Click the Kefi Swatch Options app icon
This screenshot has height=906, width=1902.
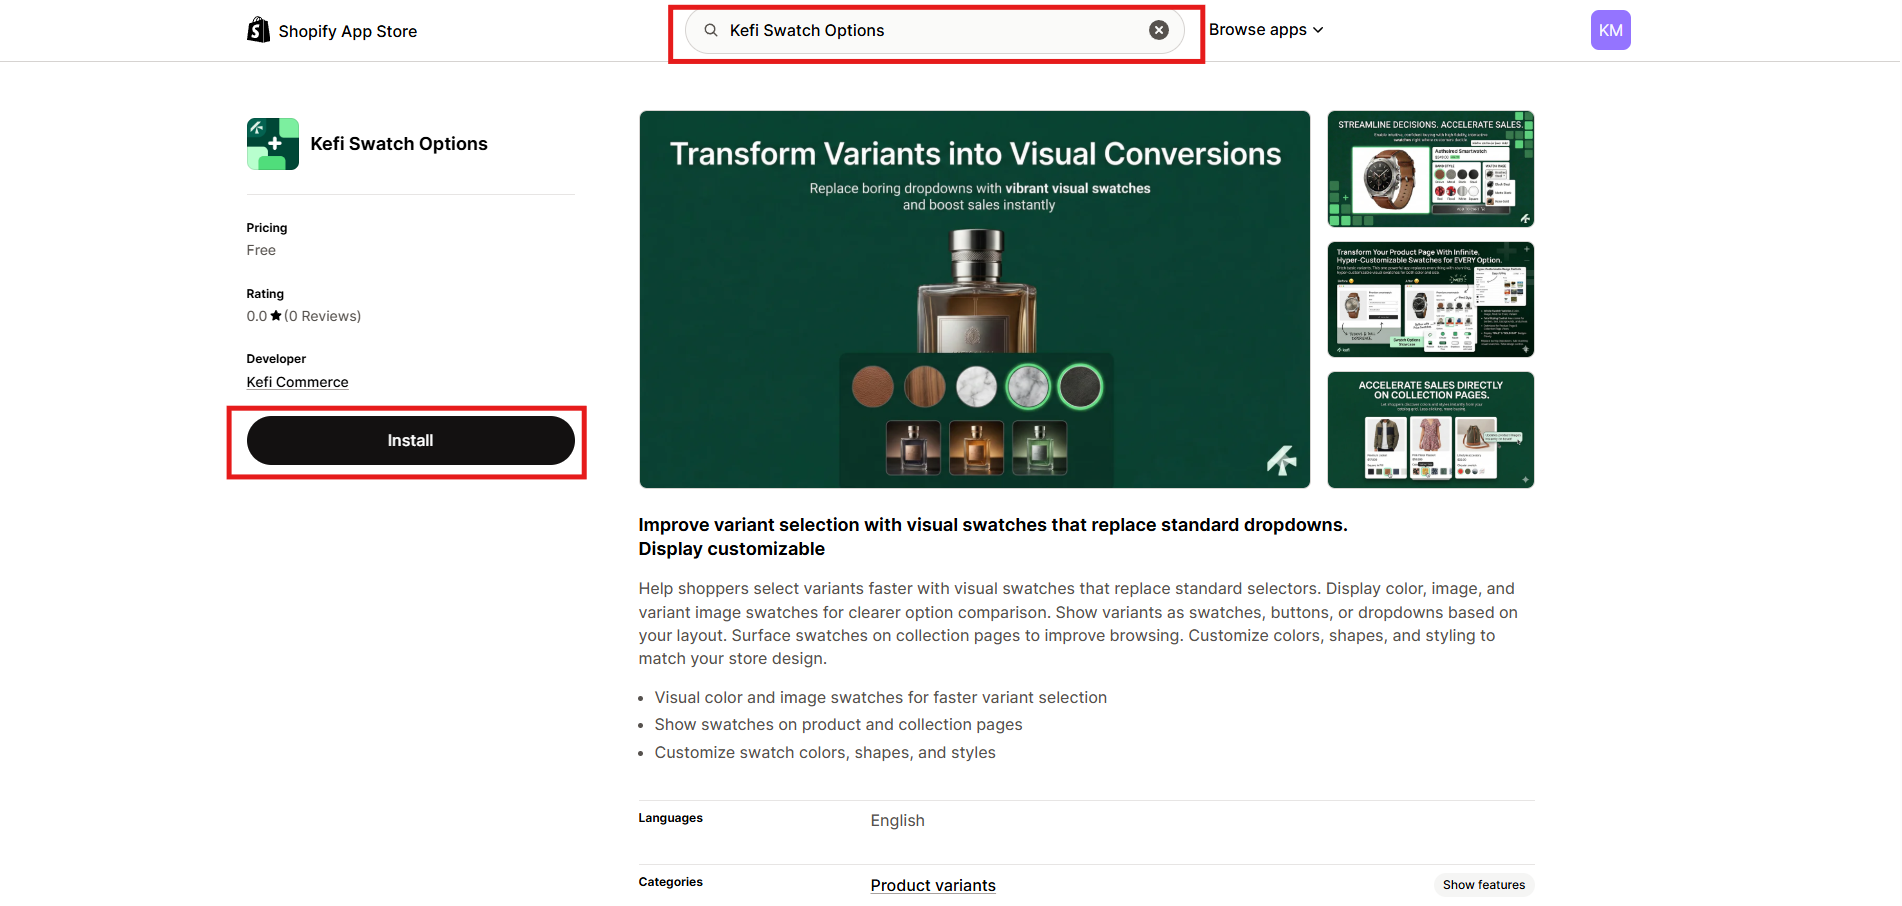[273, 144]
